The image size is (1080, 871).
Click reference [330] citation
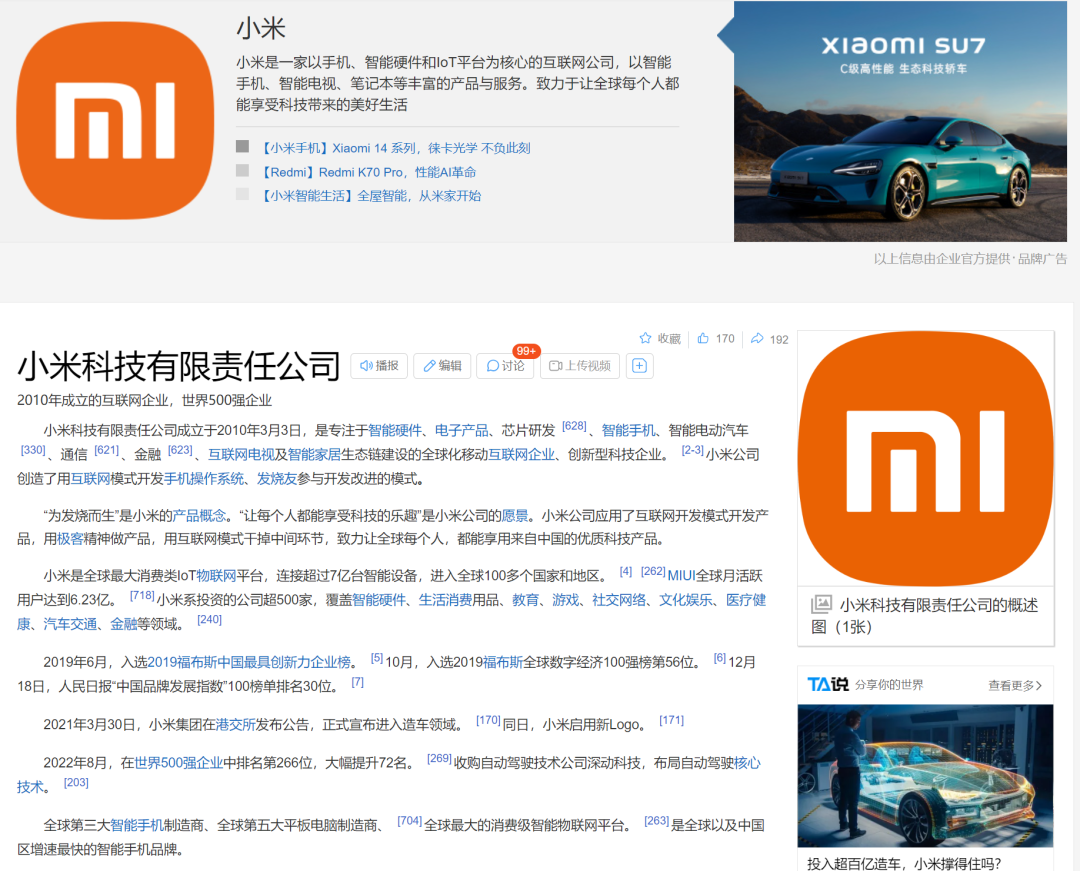point(33,450)
